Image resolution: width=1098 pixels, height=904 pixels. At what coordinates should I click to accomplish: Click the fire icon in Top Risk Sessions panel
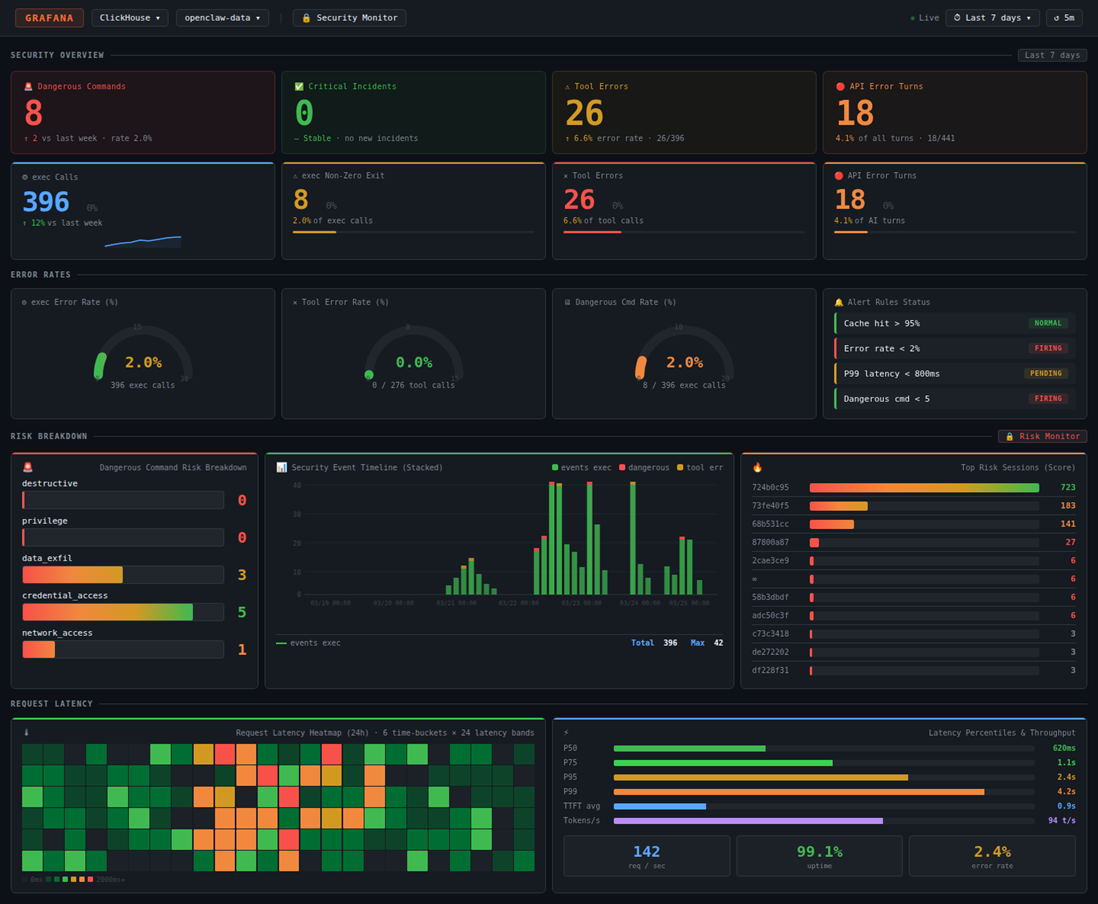[x=757, y=467]
